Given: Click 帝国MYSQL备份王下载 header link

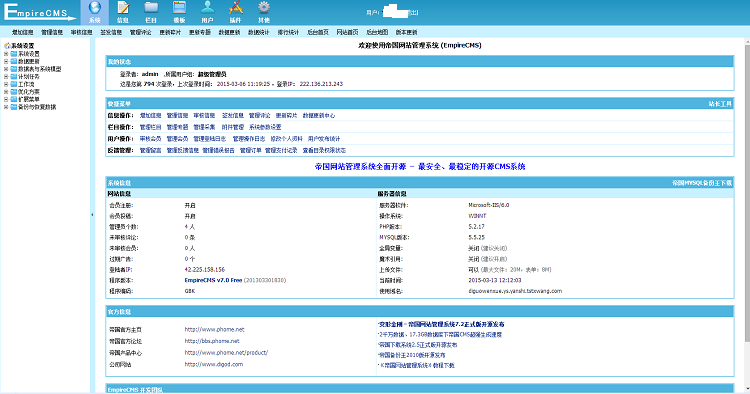Looking at the screenshot, I should pos(702,183).
